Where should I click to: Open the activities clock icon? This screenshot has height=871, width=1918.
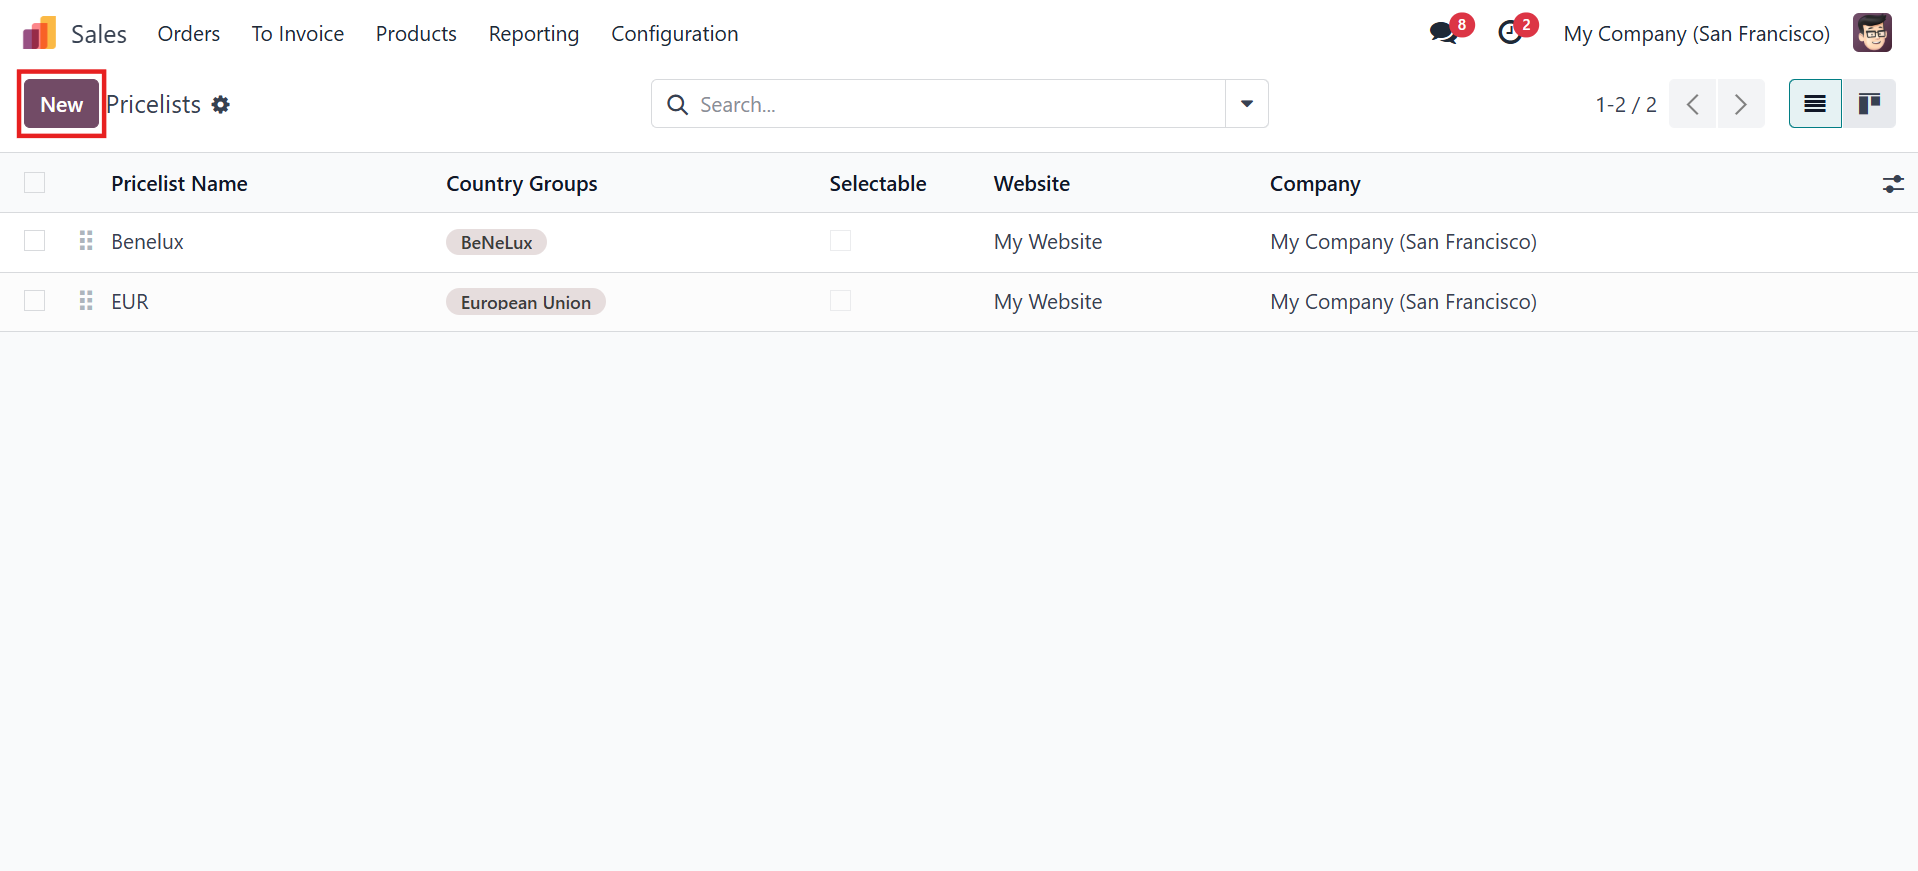(1510, 33)
